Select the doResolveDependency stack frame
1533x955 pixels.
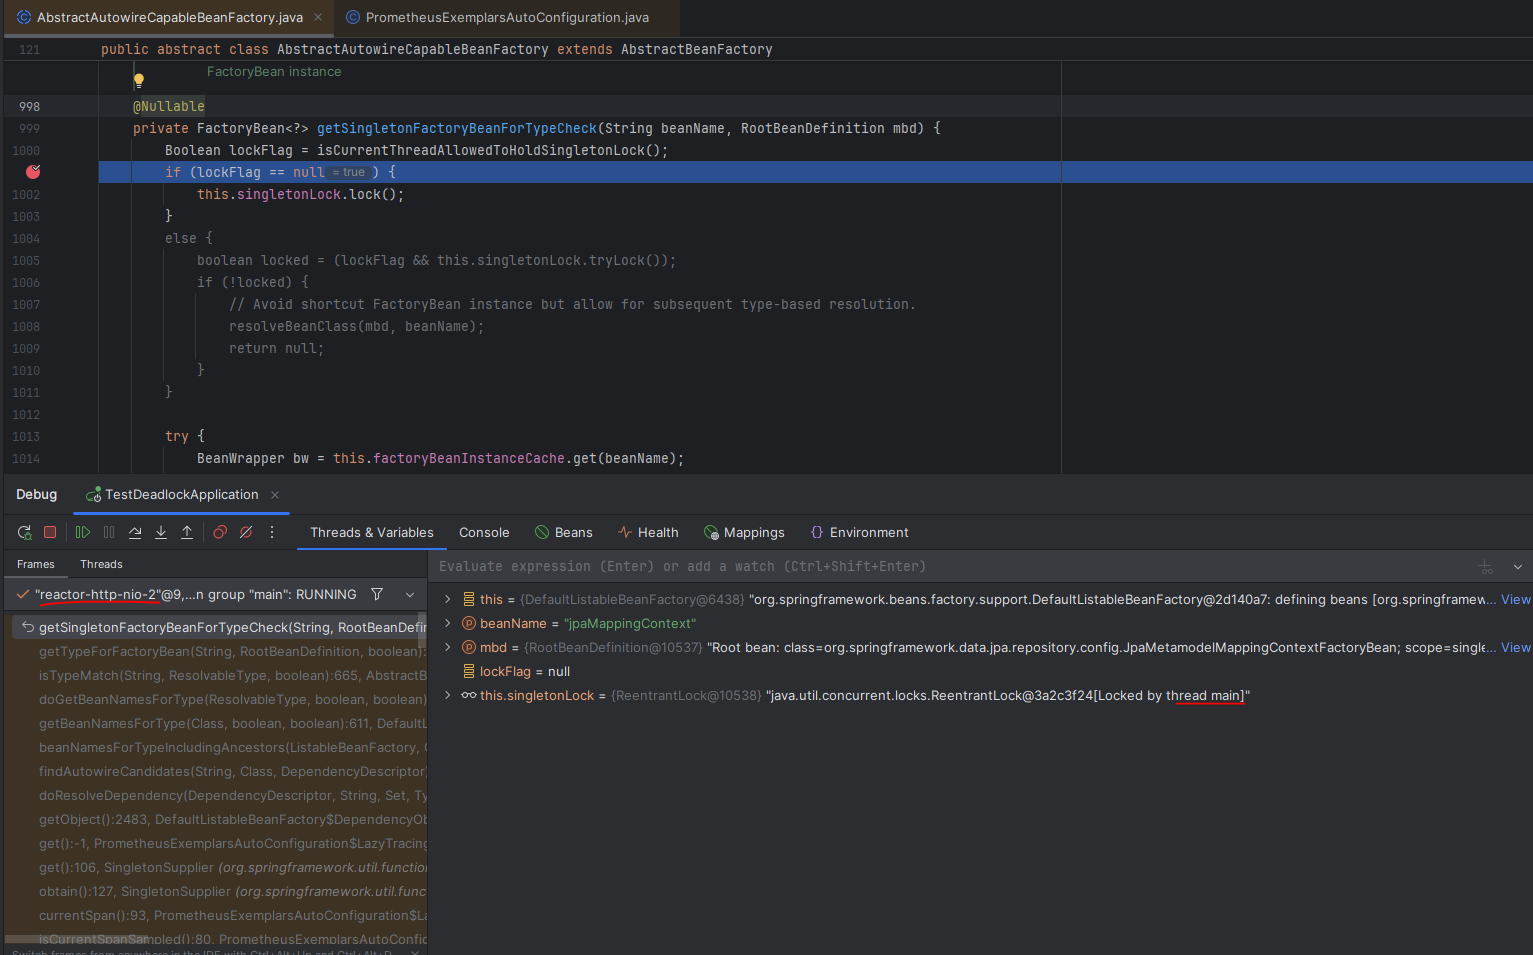220,796
